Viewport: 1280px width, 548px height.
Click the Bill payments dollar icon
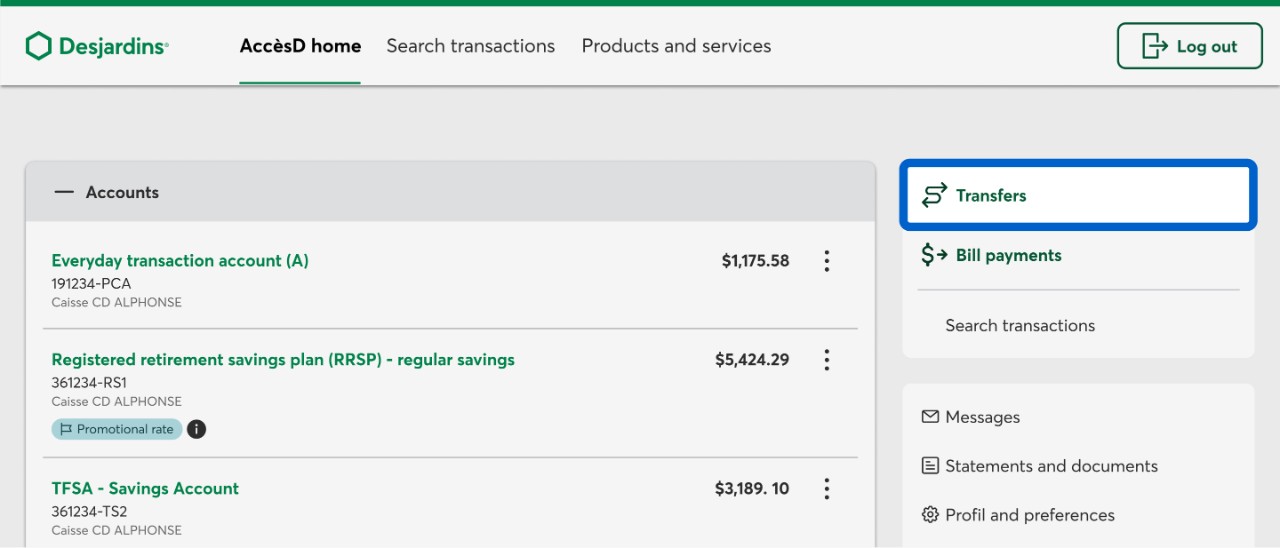[x=934, y=255]
